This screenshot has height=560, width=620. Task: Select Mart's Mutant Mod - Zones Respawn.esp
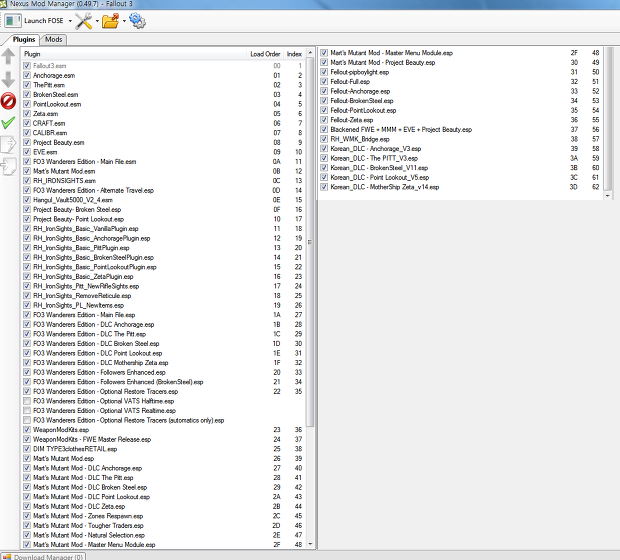[x=163, y=516]
